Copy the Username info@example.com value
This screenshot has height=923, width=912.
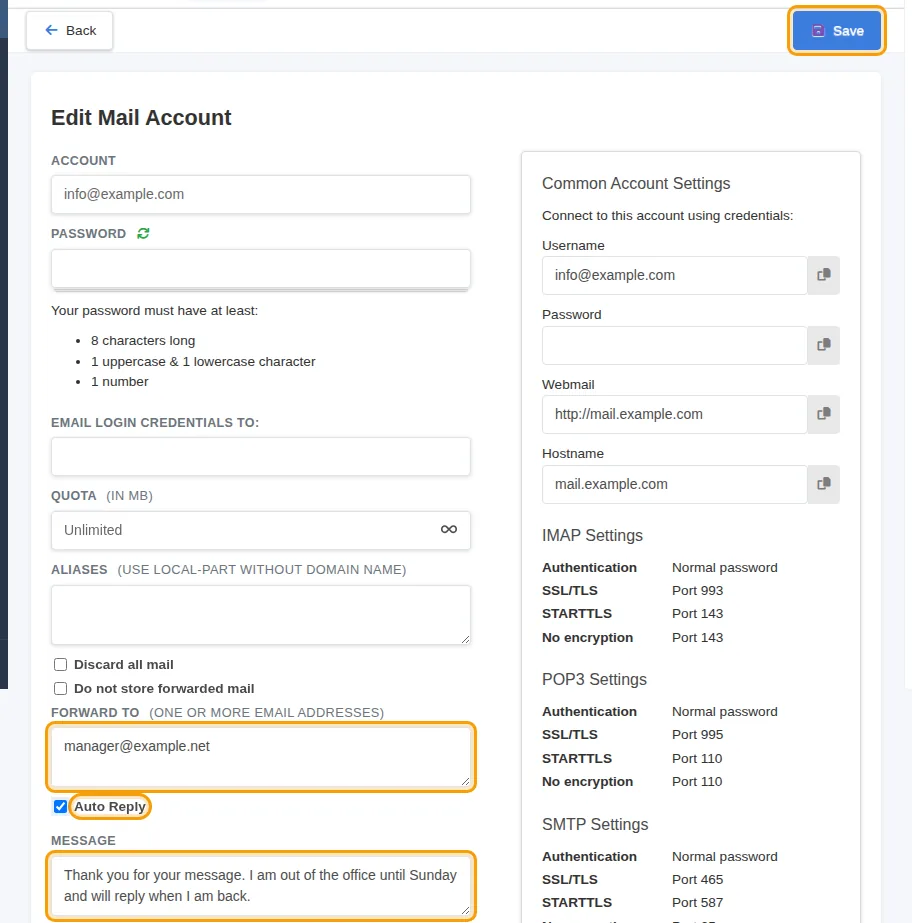point(823,275)
